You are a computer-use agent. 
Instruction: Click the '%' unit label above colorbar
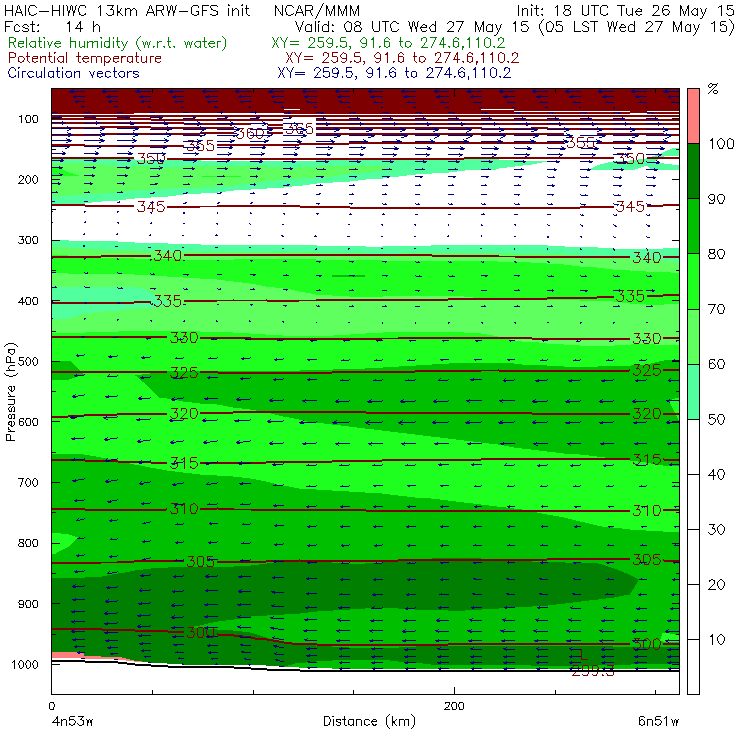[x=713, y=89]
